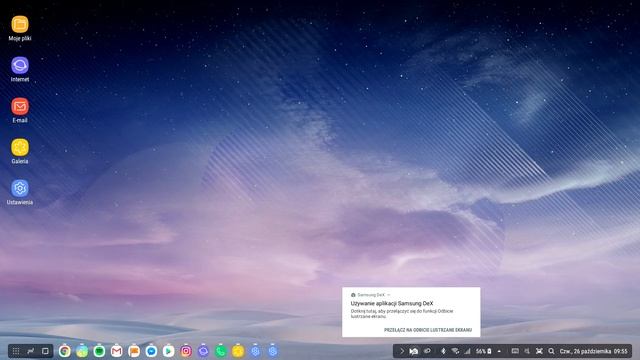Open the colorful pastel app in taskbar
This screenshot has height=360, width=640.
(x=82, y=351)
